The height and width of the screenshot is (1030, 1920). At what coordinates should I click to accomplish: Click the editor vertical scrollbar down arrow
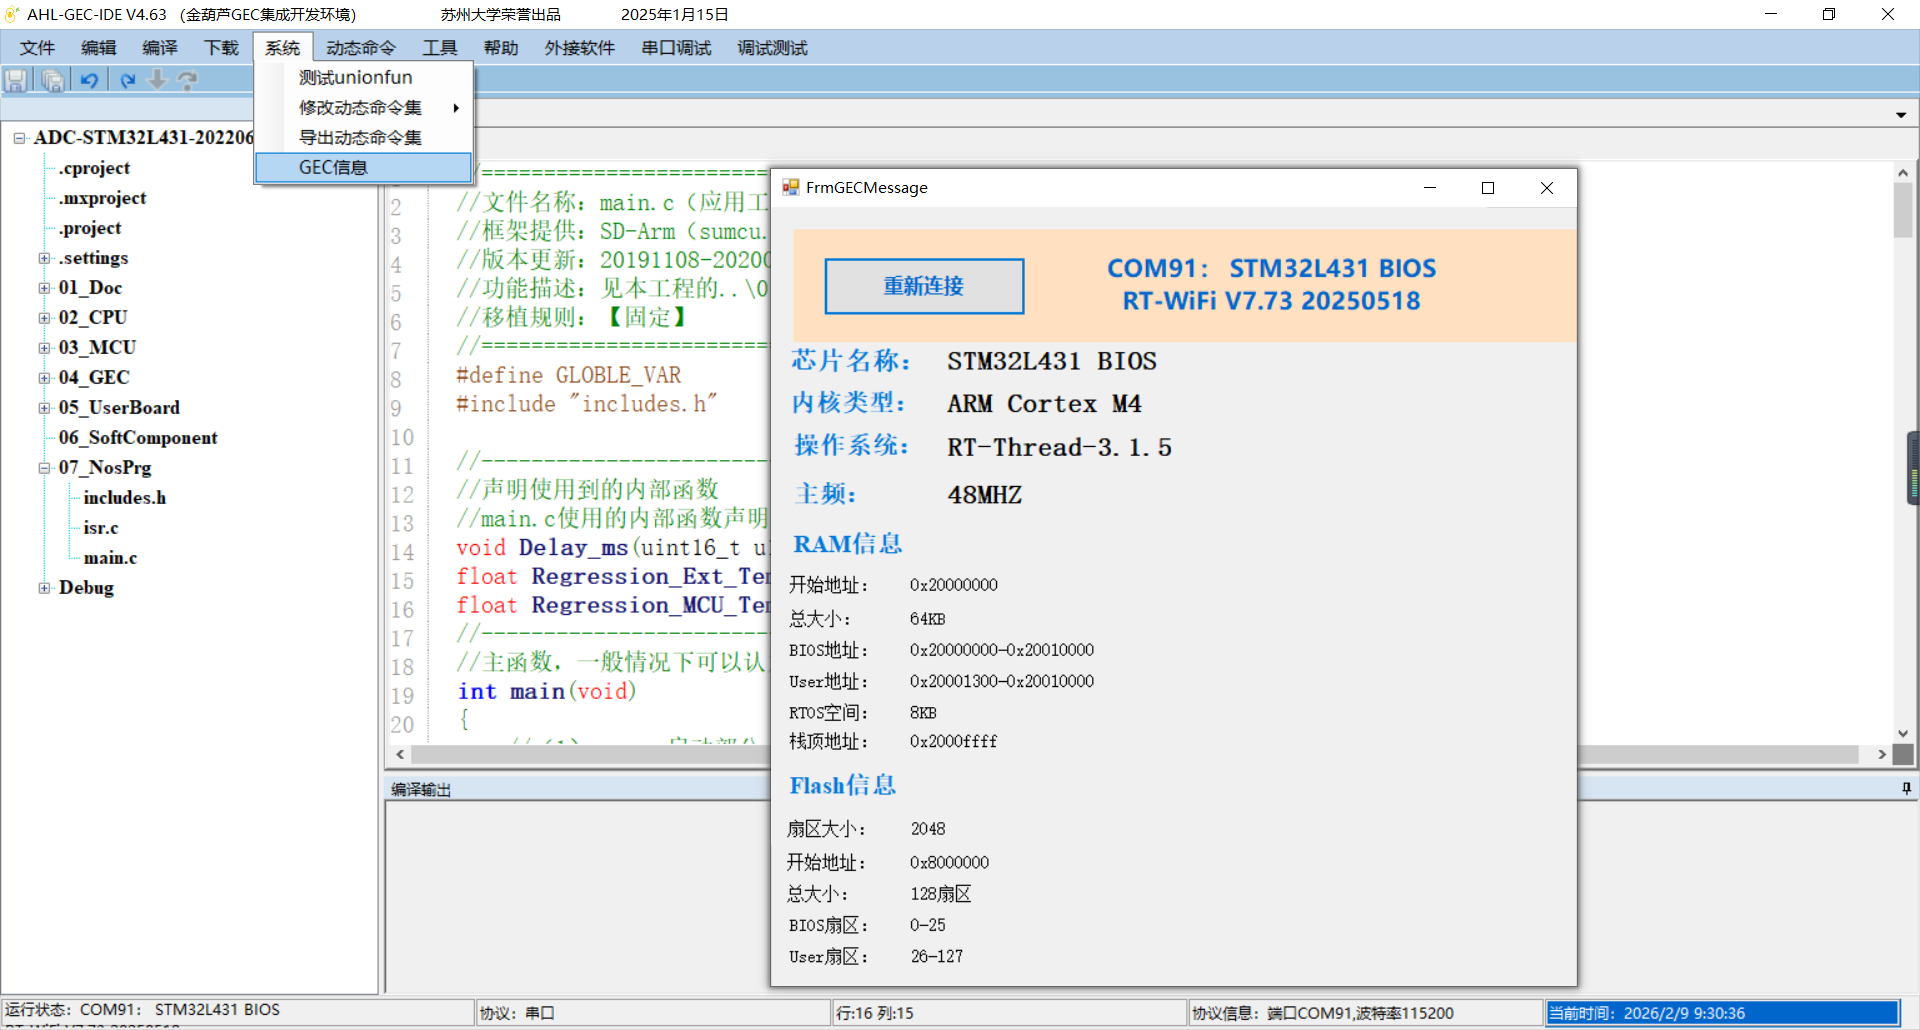(x=1903, y=733)
